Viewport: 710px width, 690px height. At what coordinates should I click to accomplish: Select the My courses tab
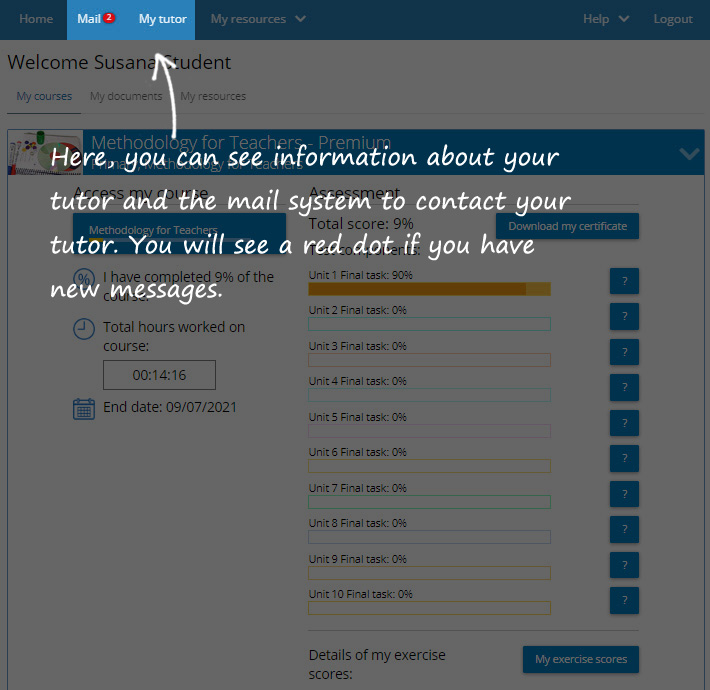[x=44, y=97]
